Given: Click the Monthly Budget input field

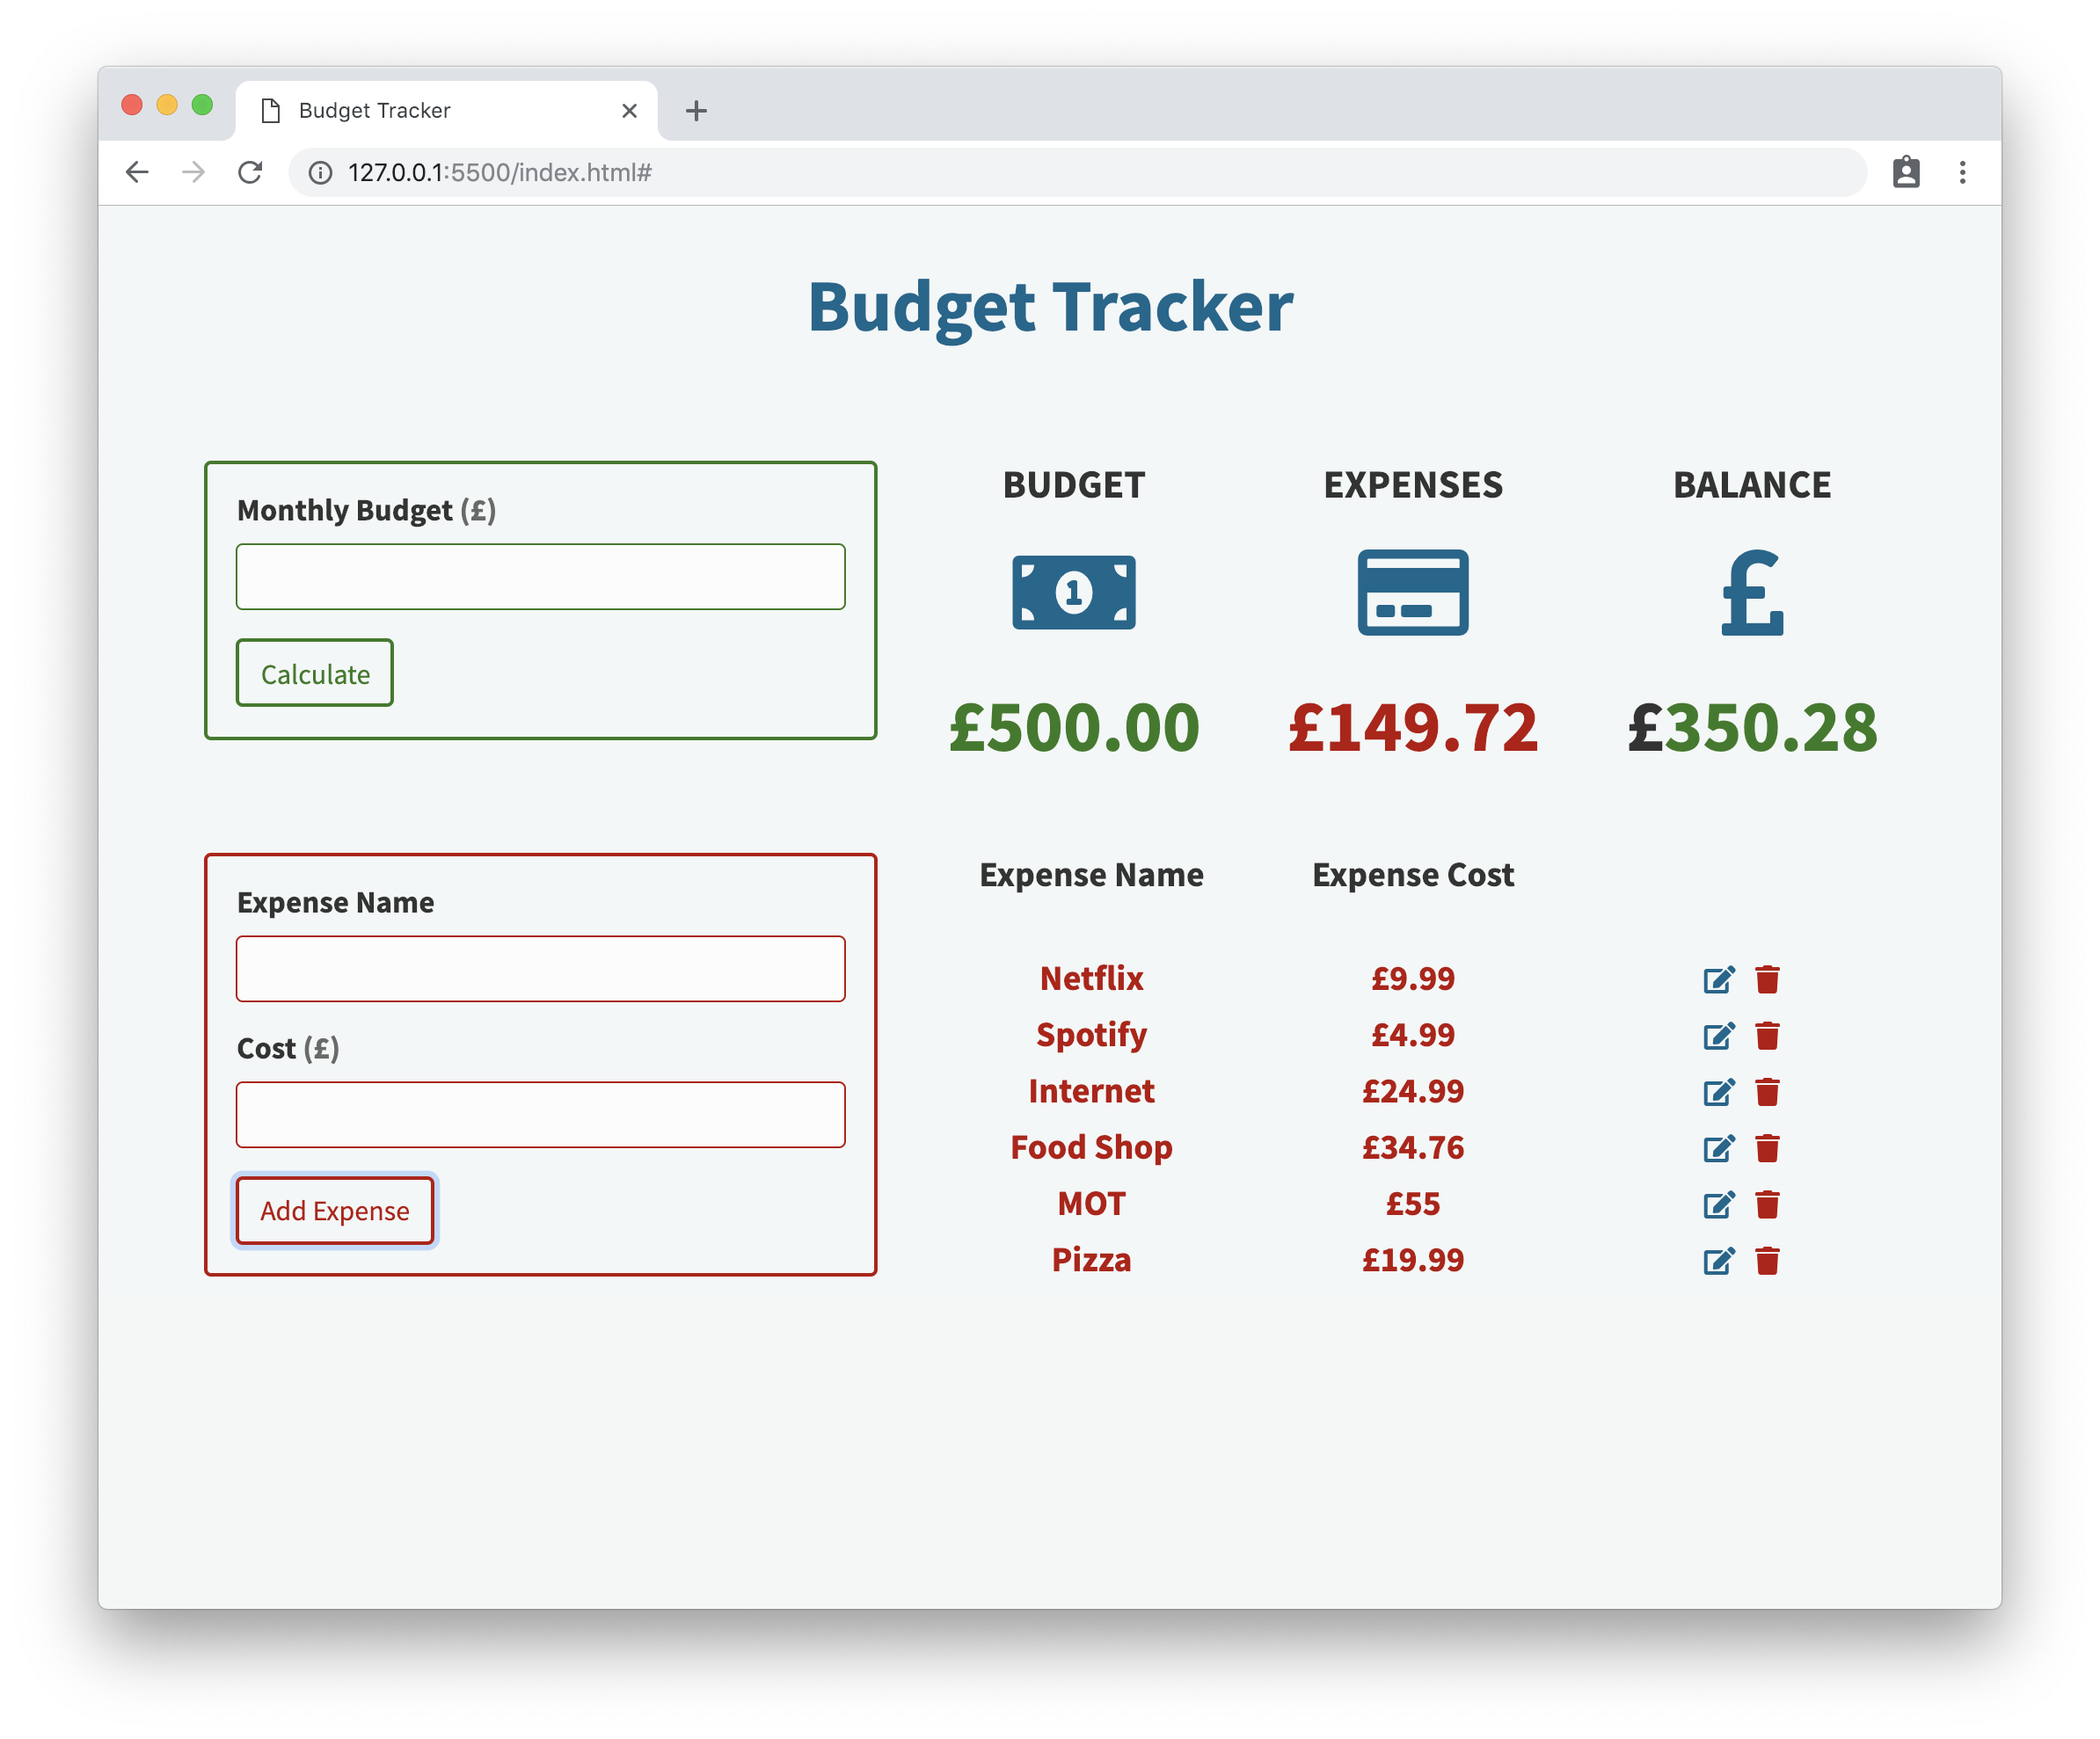Looking at the screenshot, I should tap(540, 576).
